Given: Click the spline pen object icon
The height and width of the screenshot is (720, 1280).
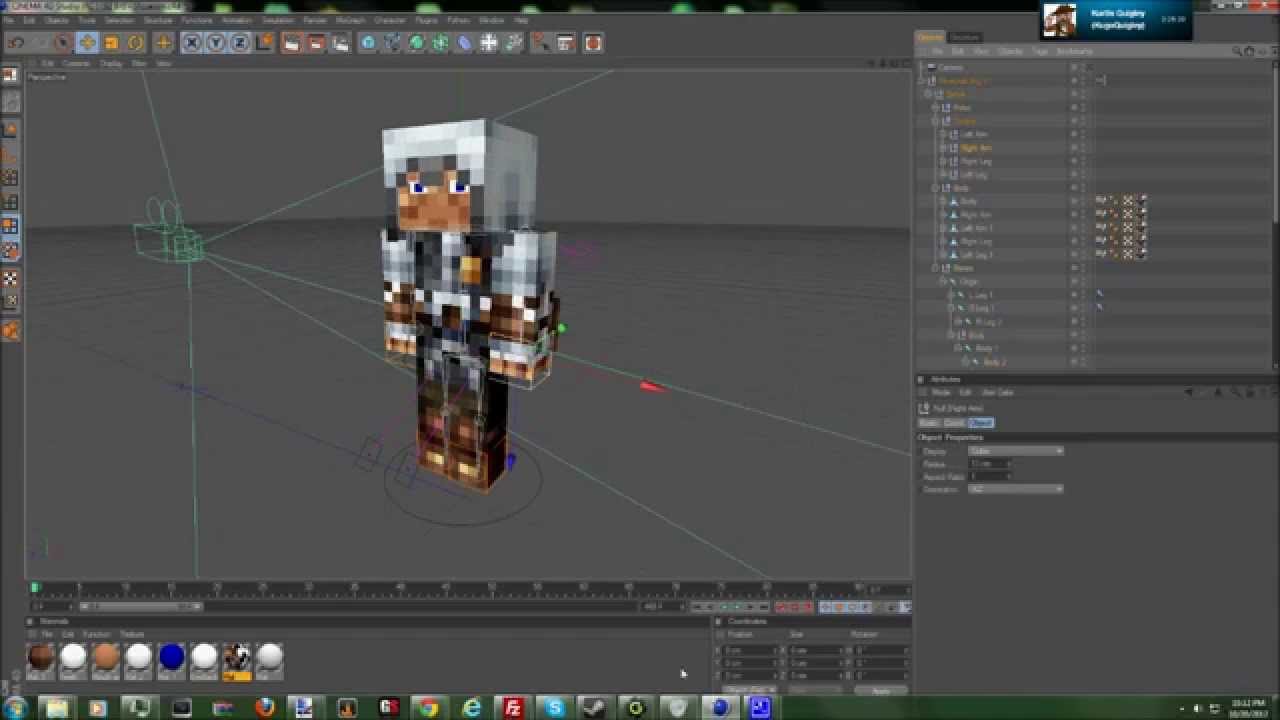Looking at the screenshot, I should (x=392, y=43).
